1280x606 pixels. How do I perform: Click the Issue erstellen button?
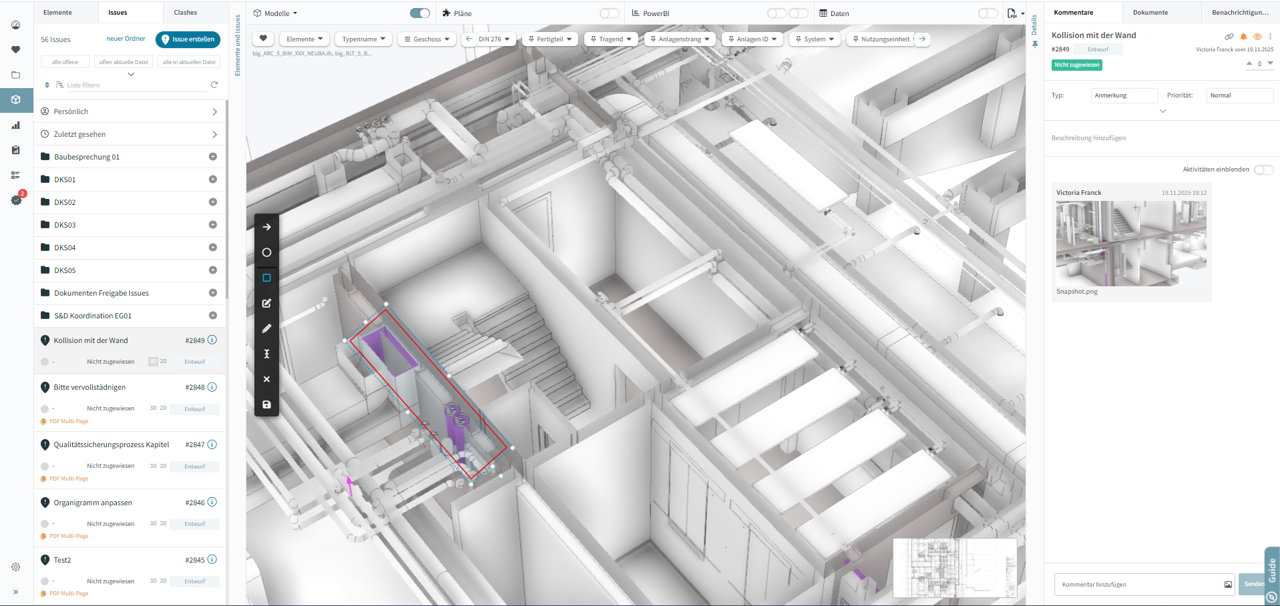[x=188, y=39]
